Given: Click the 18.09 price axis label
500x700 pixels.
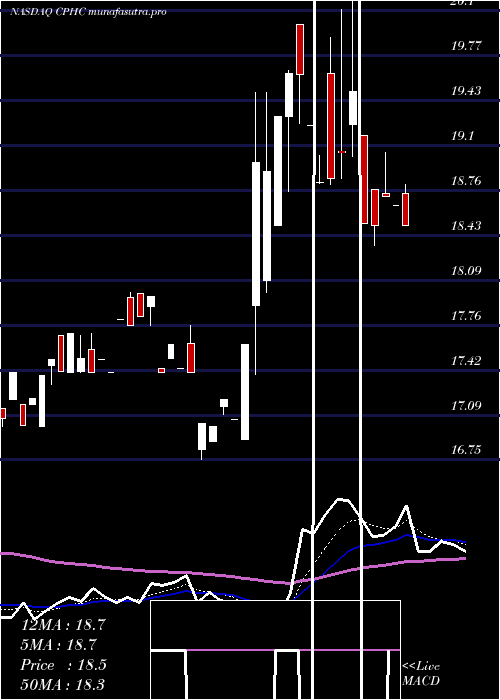Looking at the screenshot, I should coord(467,271).
